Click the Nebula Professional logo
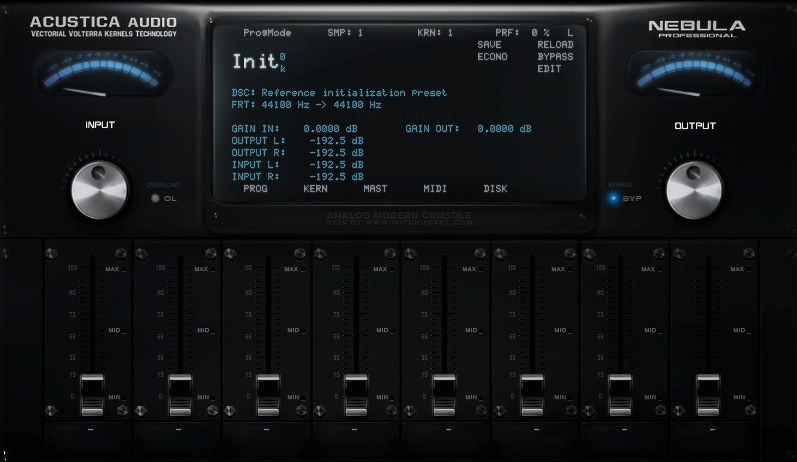The height and width of the screenshot is (462, 797). point(697,28)
